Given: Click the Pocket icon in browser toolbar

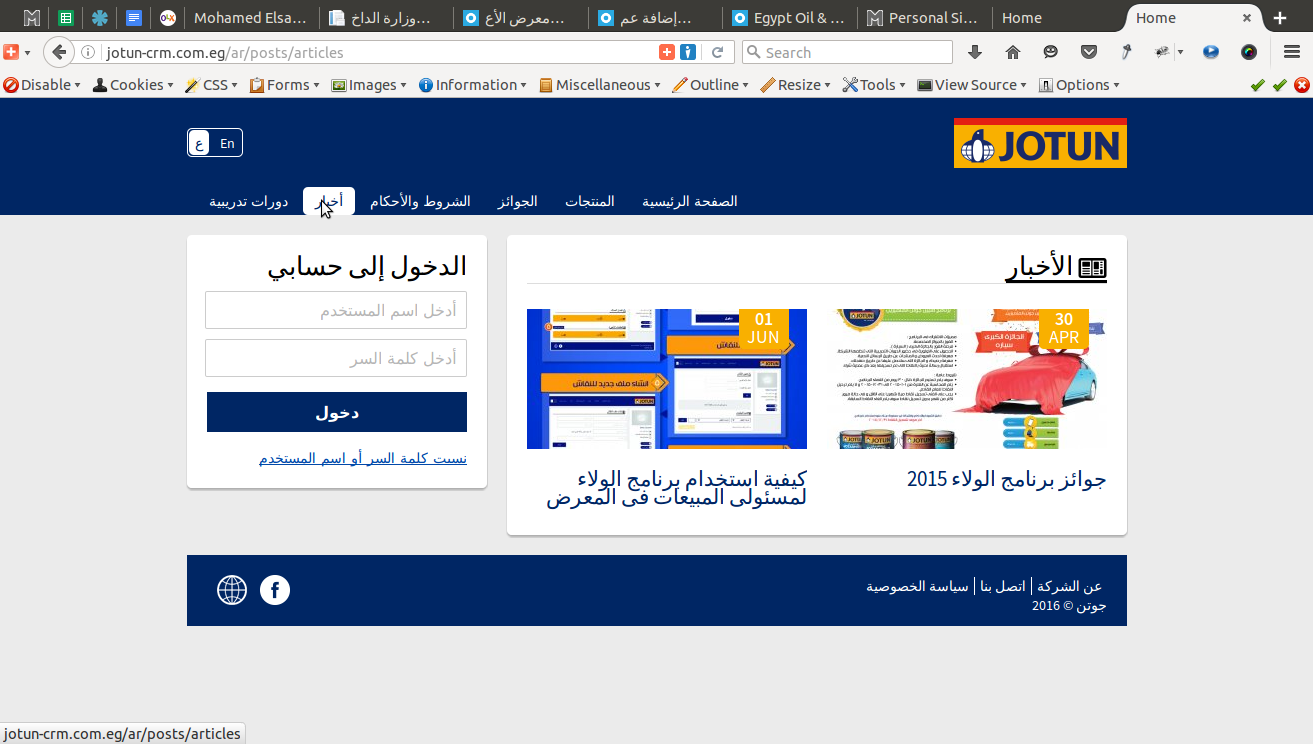Looking at the screenshot, I should (1089, 52).
